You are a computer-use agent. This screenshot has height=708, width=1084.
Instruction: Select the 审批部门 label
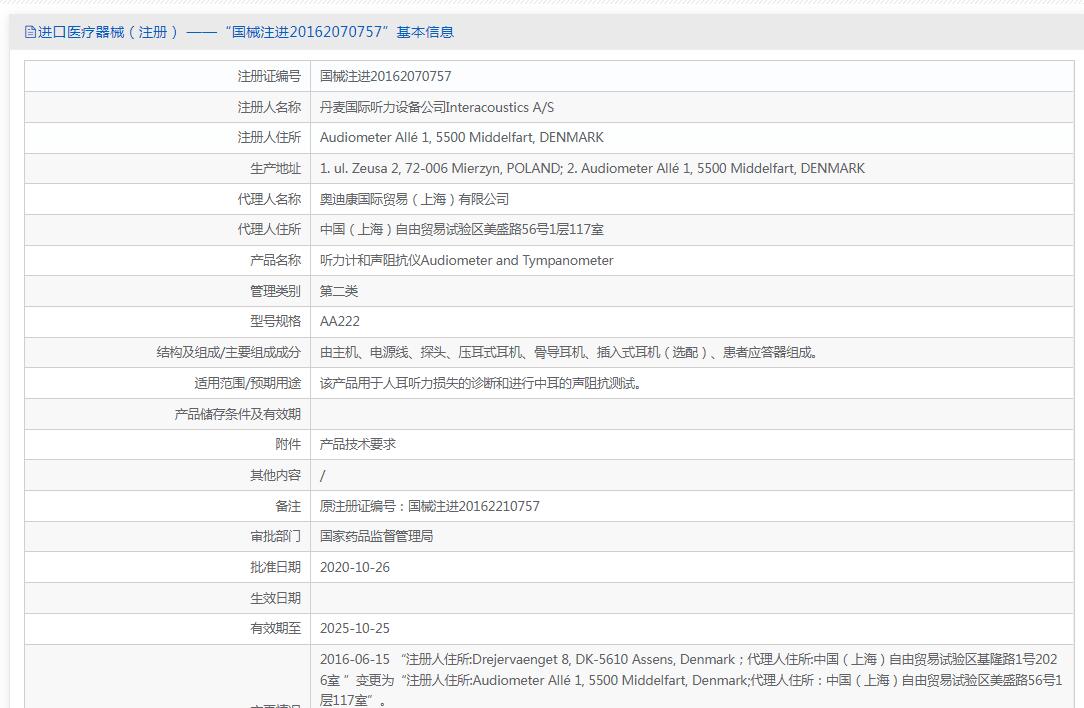click(x=275, y=537)
